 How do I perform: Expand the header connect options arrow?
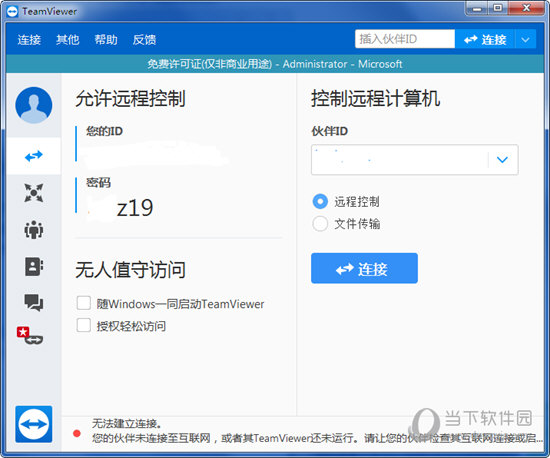coord(525,39)
